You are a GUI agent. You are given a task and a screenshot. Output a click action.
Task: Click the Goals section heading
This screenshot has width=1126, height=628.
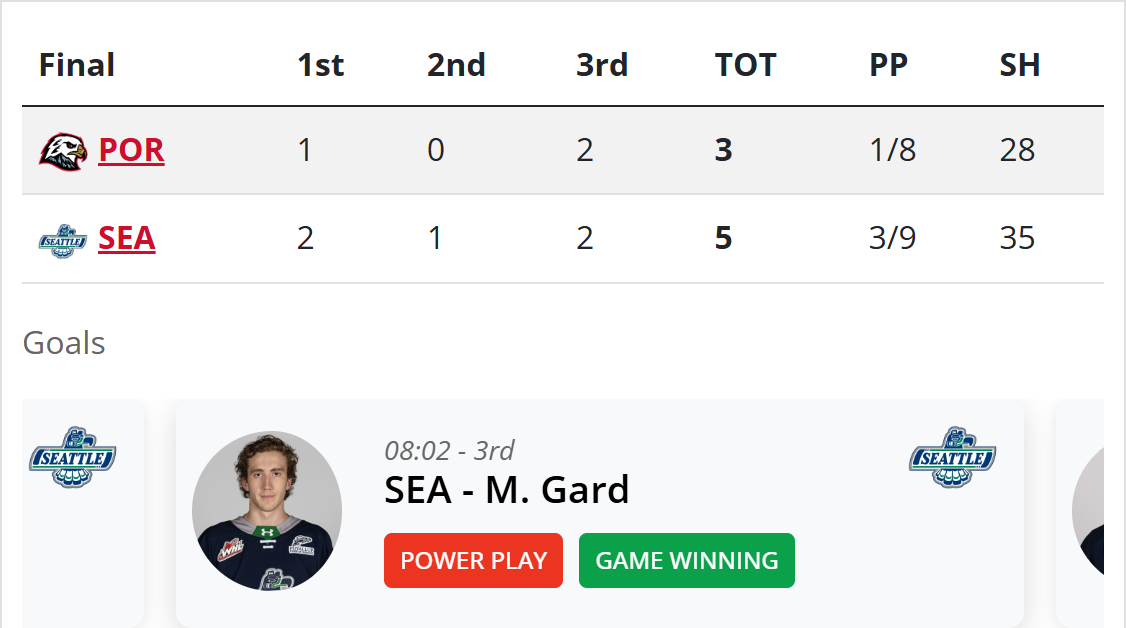pyautogui.click(x=64, y=343)
